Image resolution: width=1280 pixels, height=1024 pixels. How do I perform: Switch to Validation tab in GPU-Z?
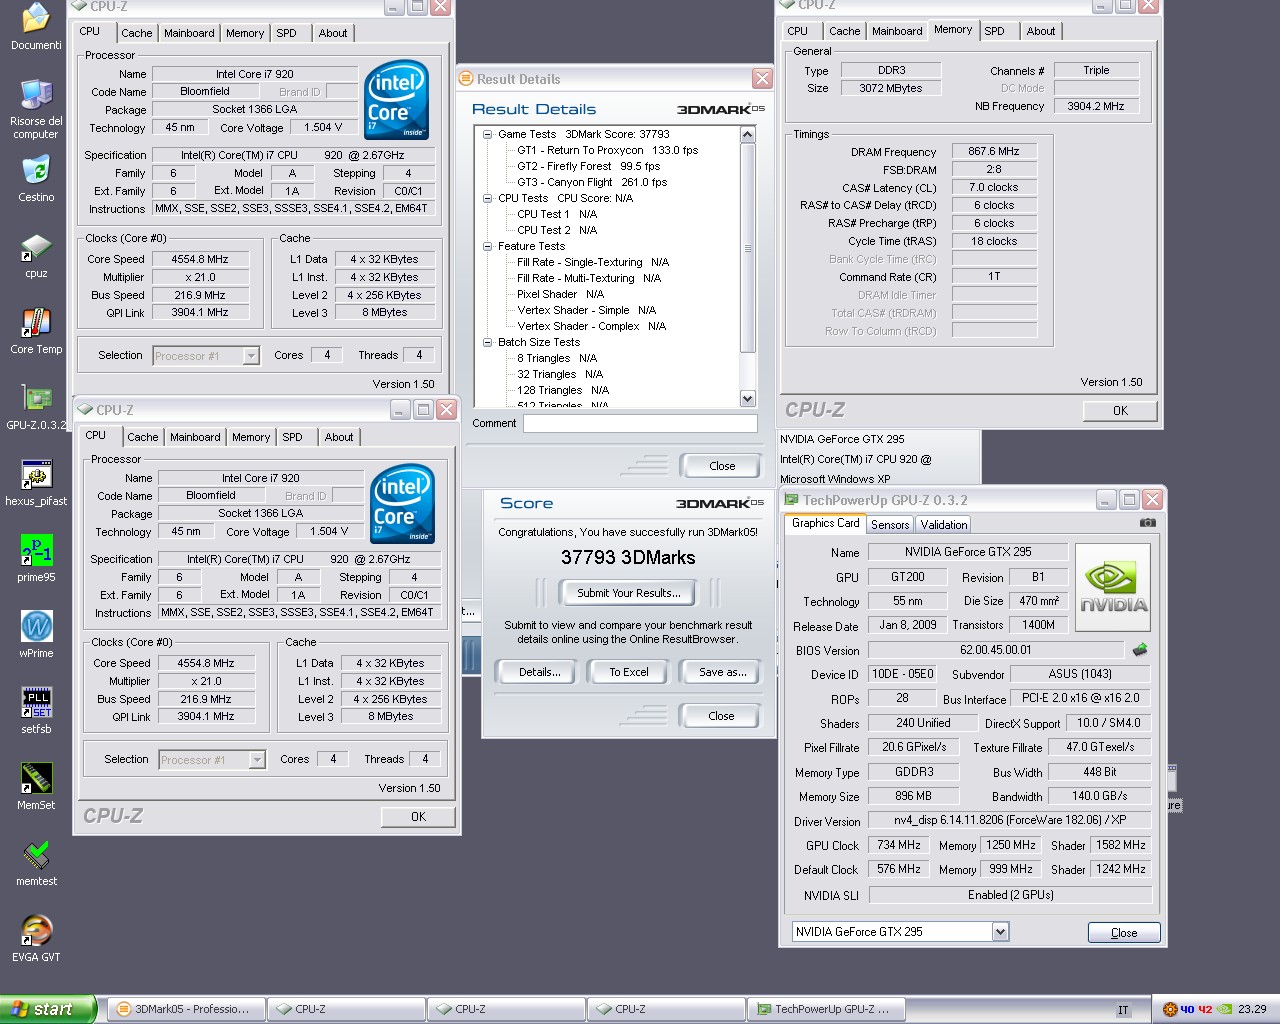click(x=944, y=525)
